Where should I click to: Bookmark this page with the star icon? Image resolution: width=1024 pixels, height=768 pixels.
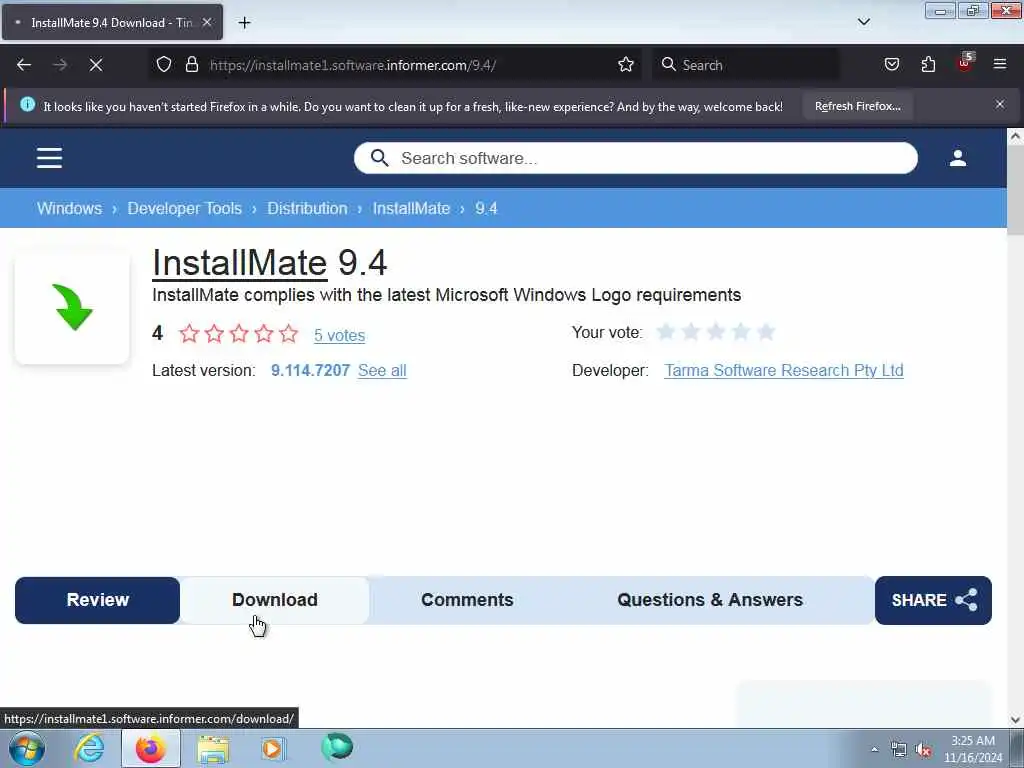click(626, 65)
